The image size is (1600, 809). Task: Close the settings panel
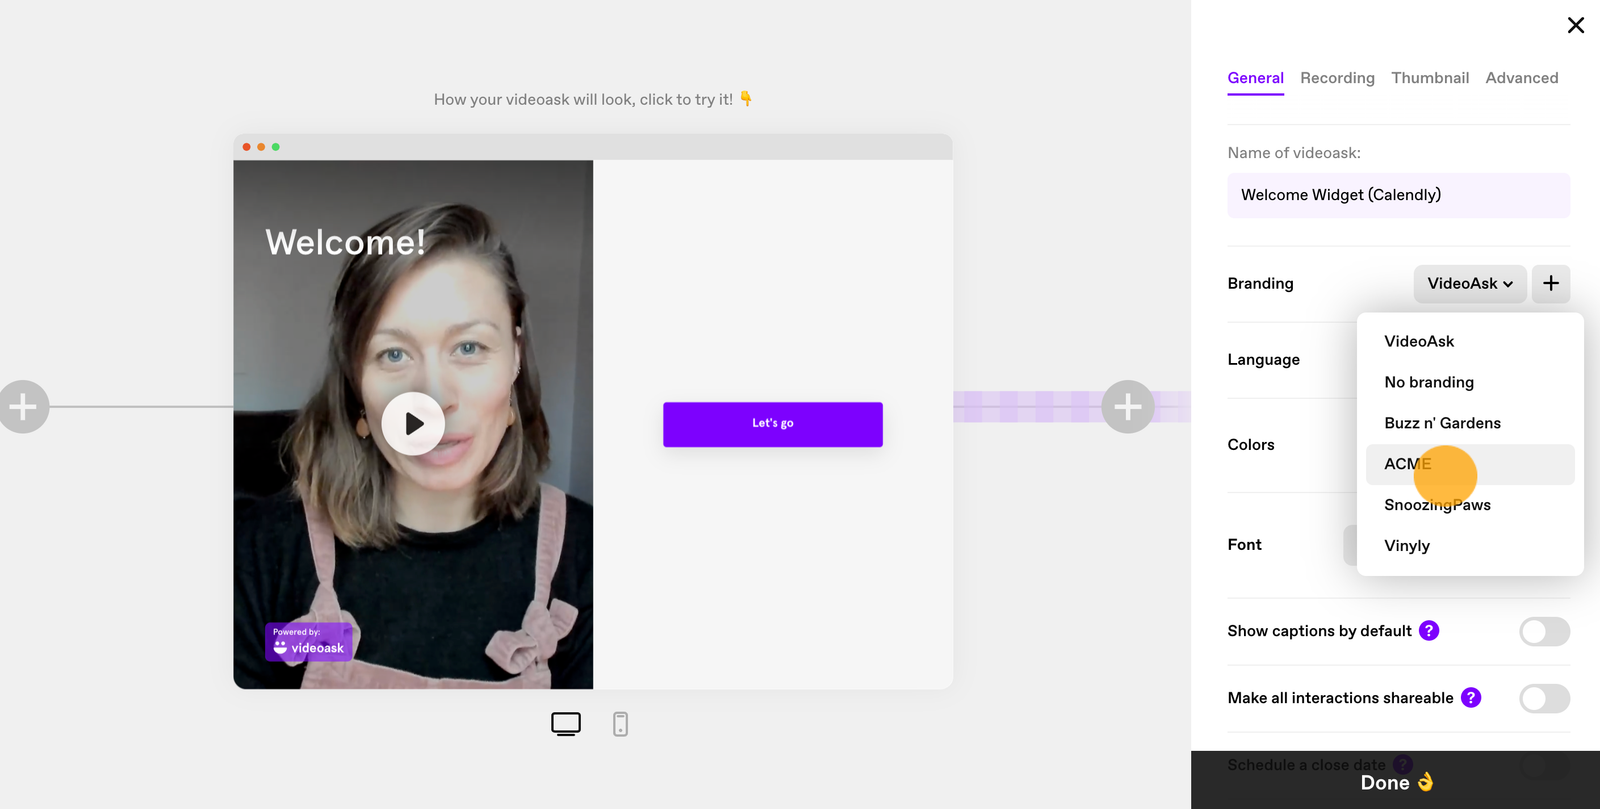tap(1576, 25)
